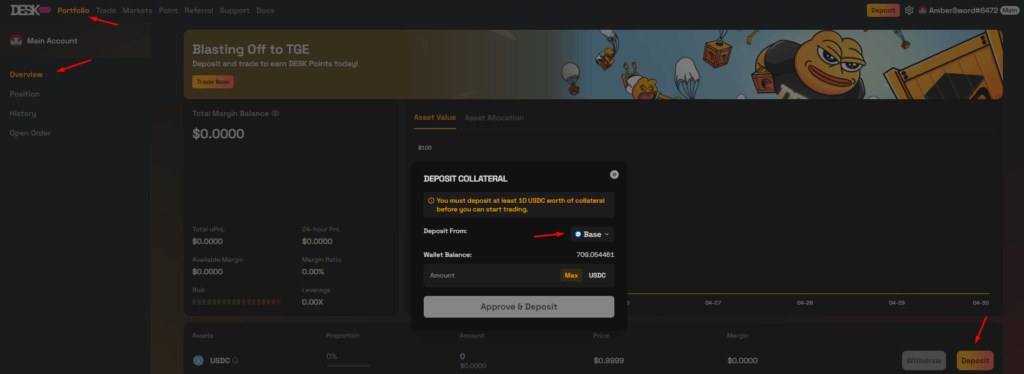
Task: Click the DESK logo
Action: [30, 10]
